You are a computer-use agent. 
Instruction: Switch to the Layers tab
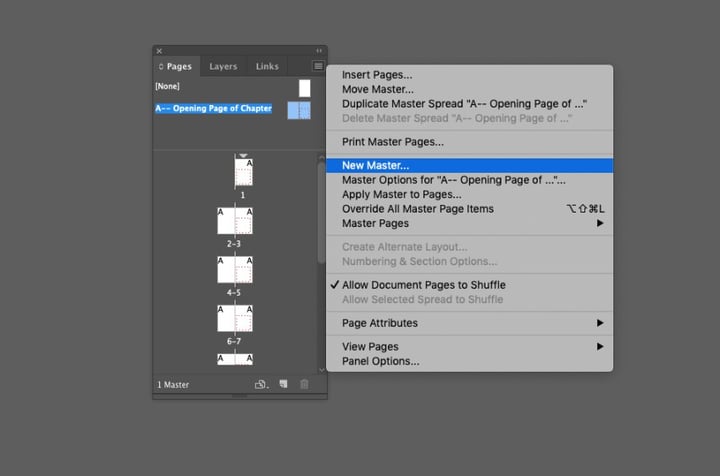click(x=223, y=66)
